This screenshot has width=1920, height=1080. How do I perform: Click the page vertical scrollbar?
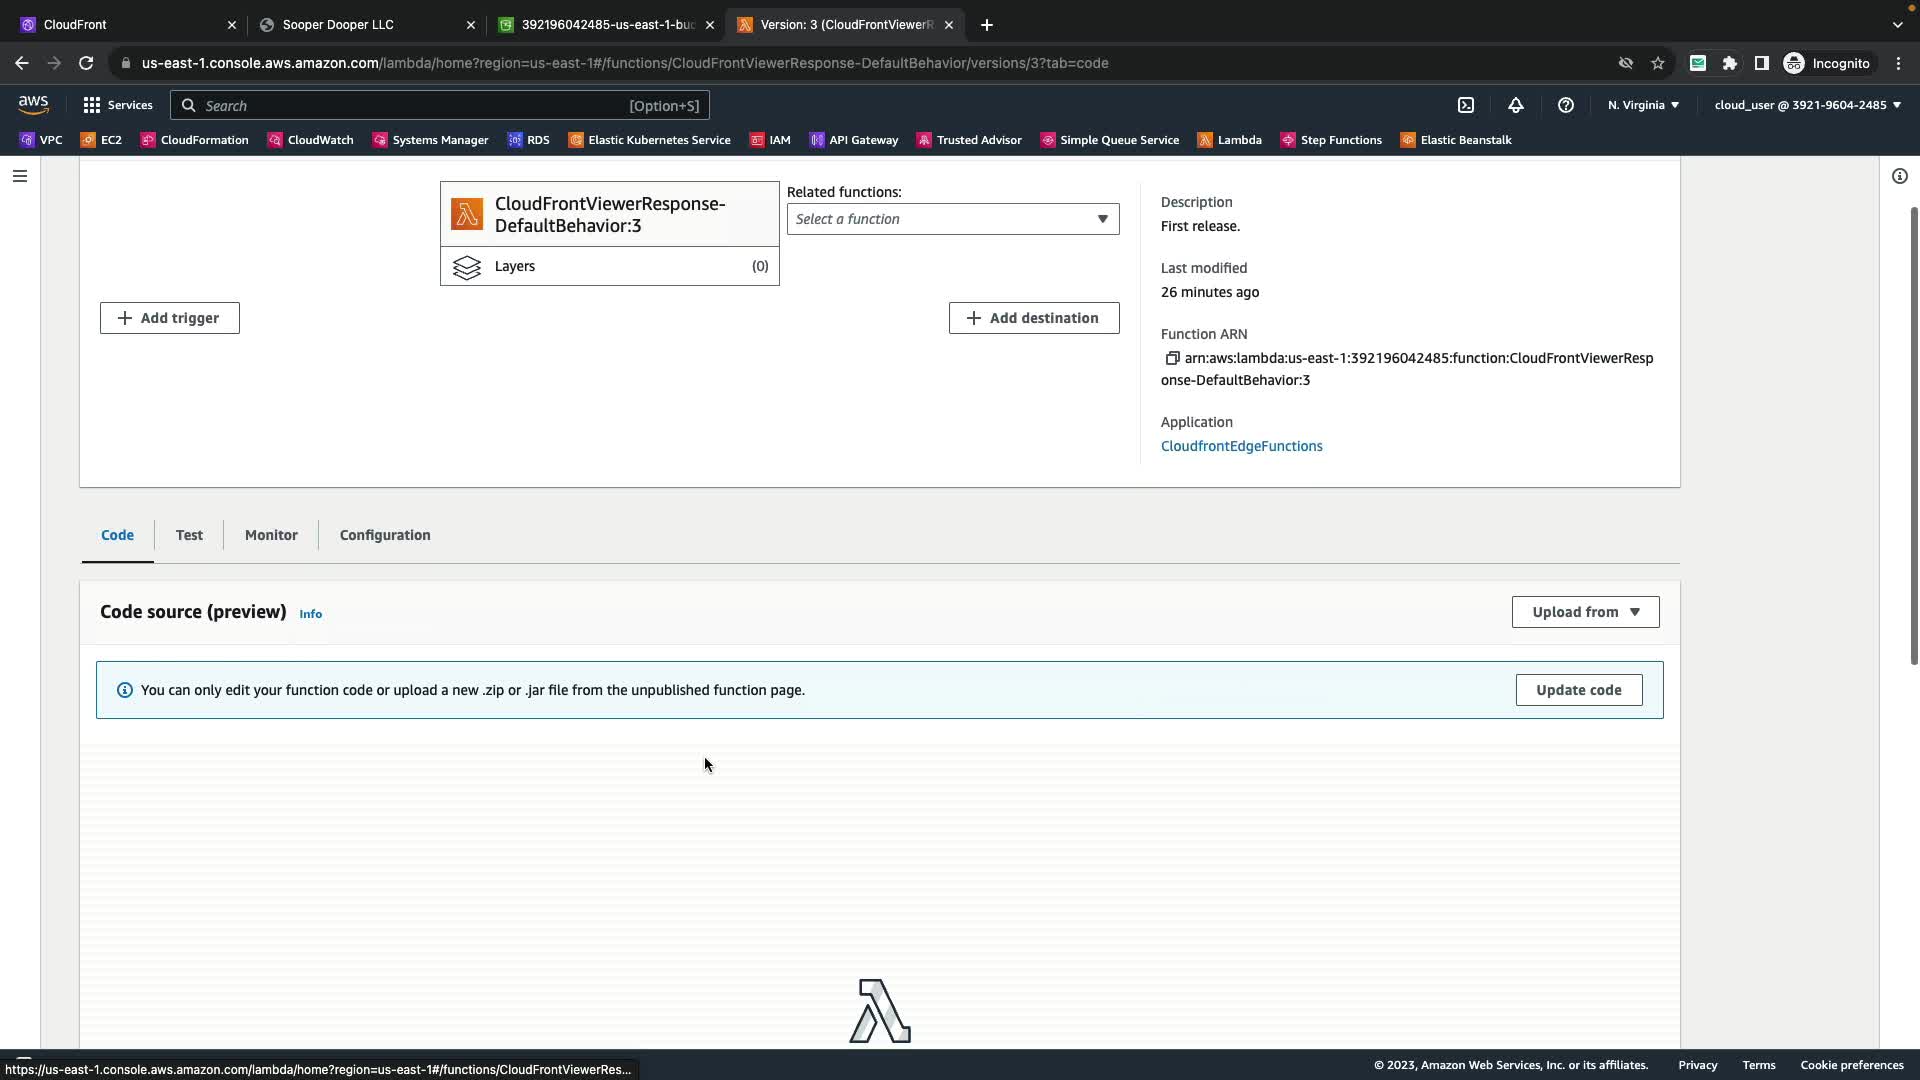1913,435
